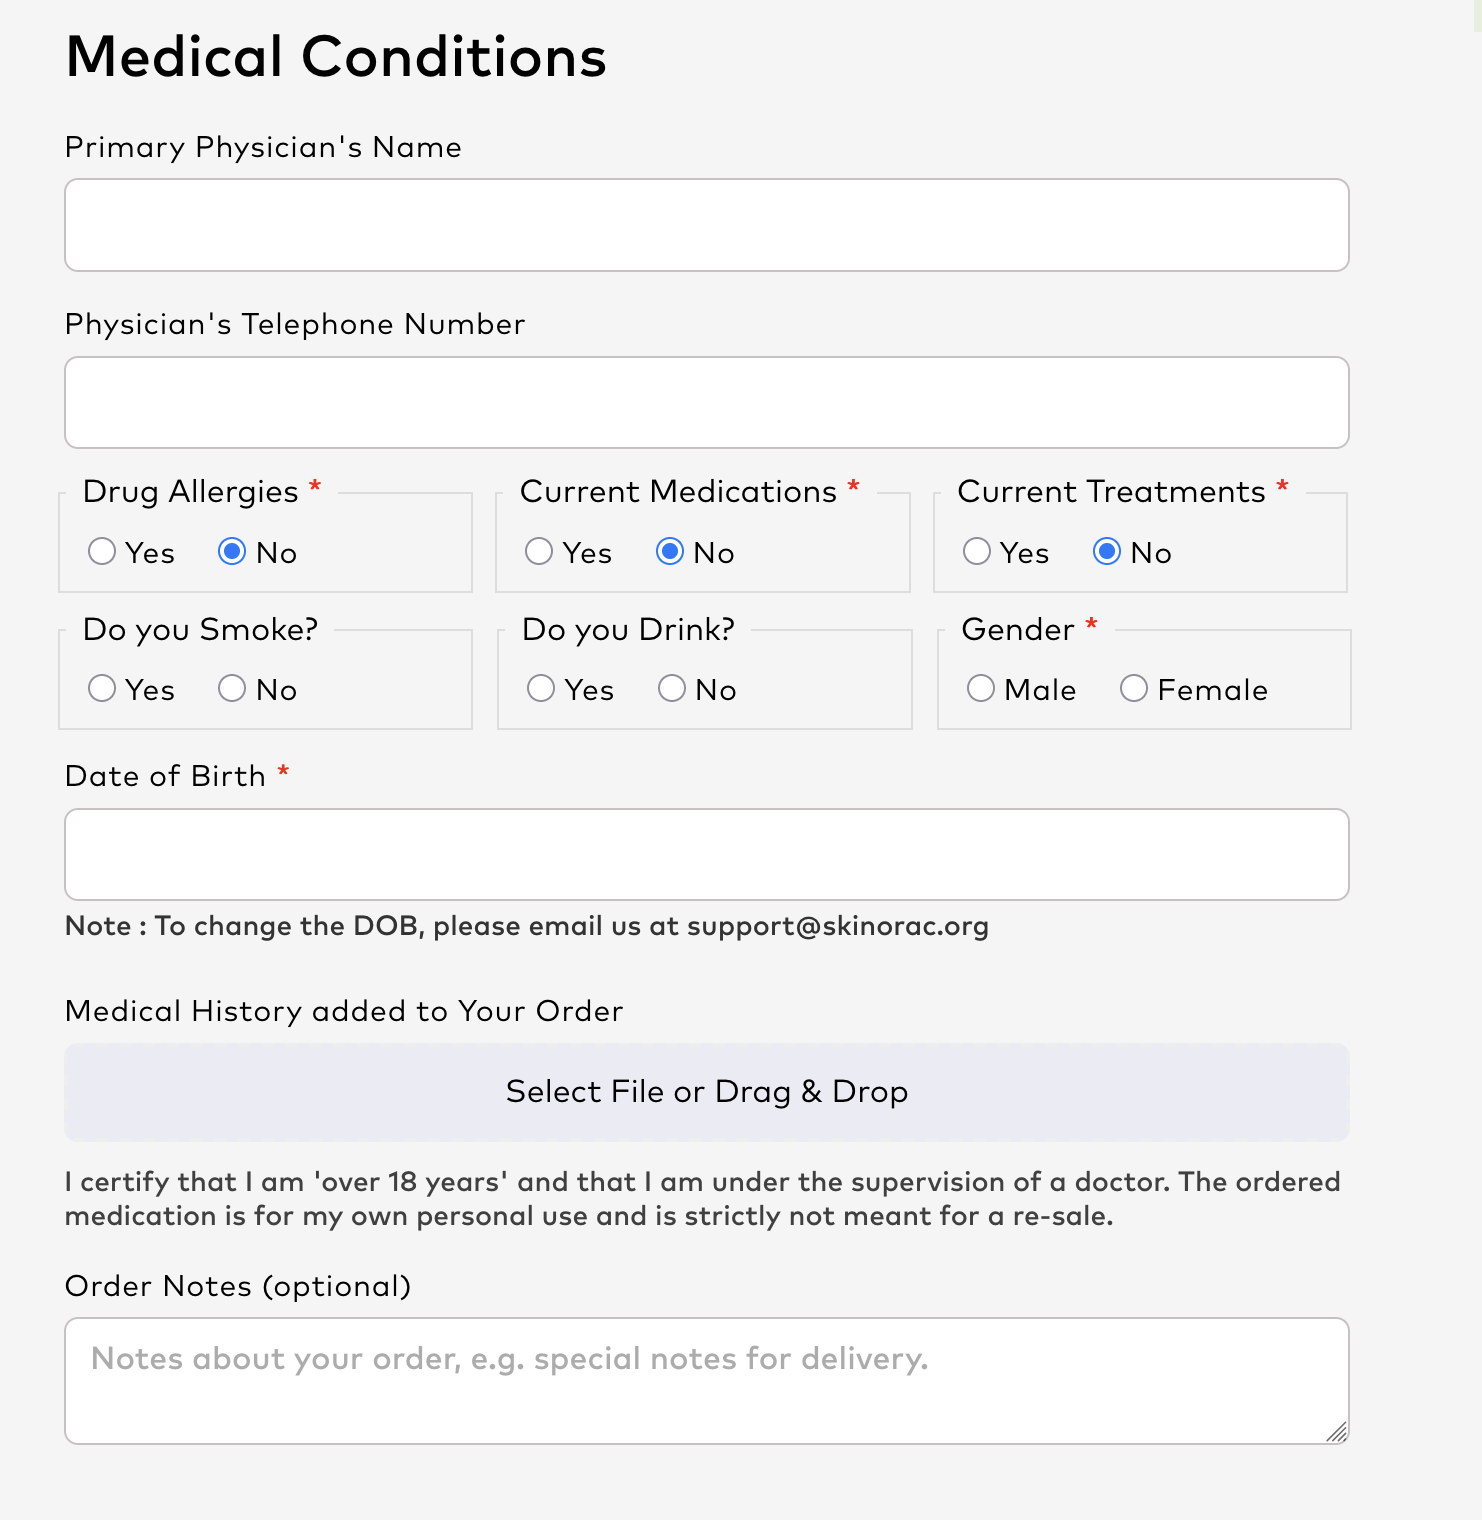Click inside the Order Notes textarea
Viewport: 1482px width, 1520px height.
707,1381
